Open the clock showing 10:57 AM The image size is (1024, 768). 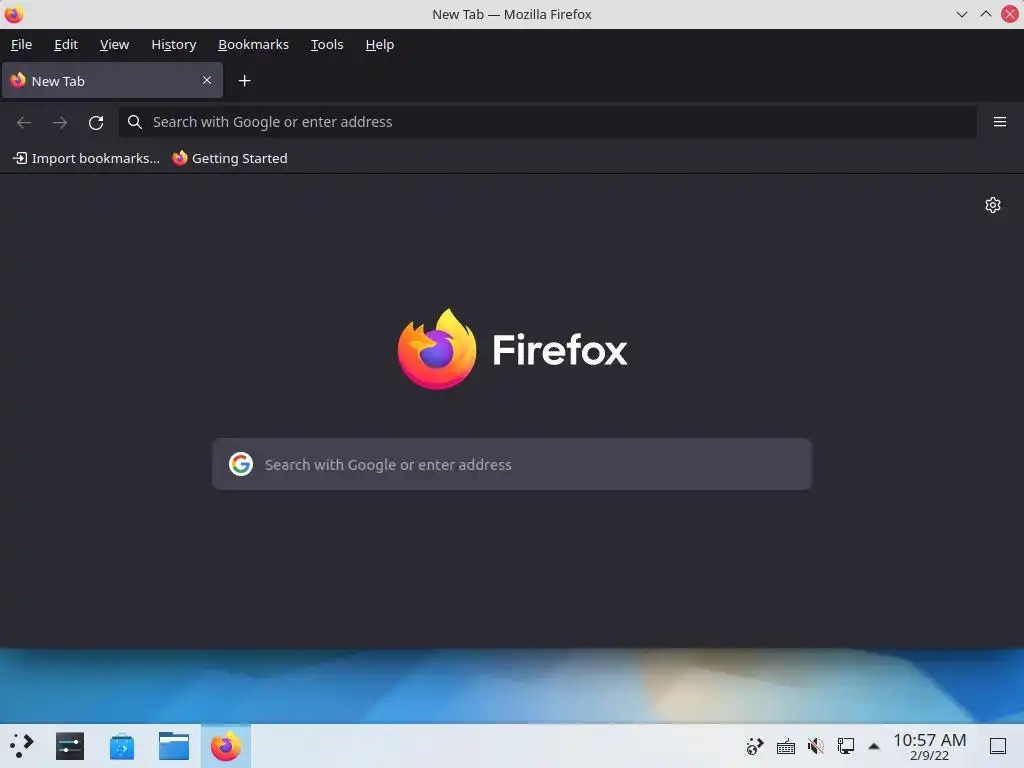coord(929,746)
